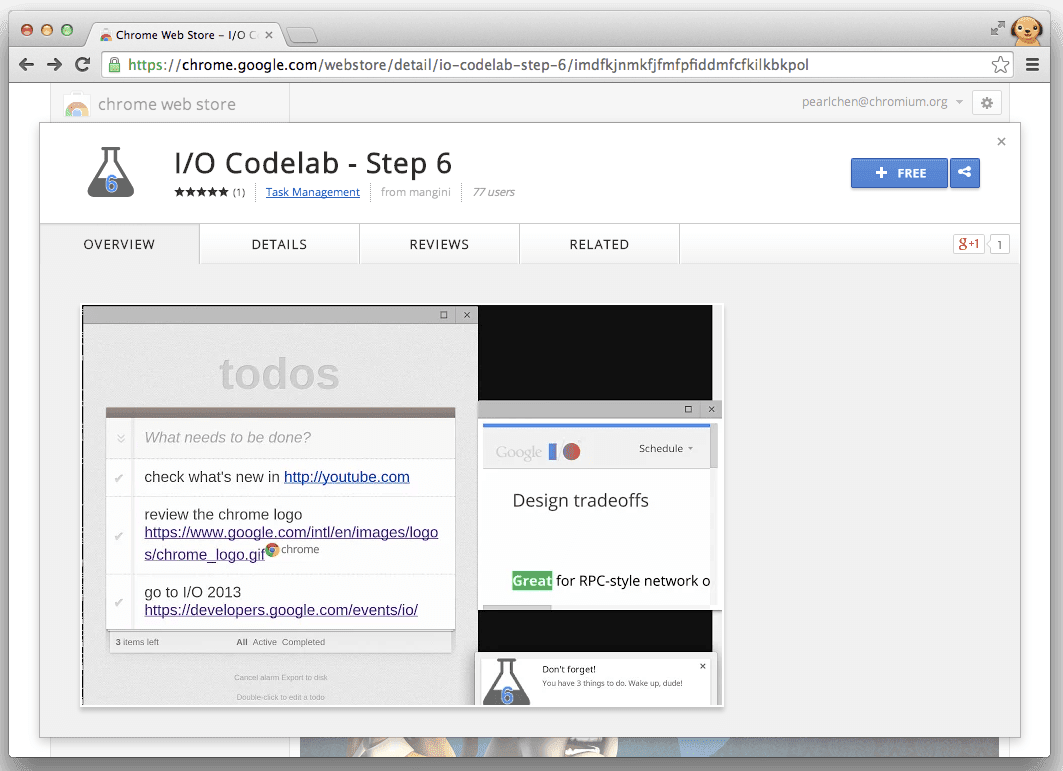Open Chrome's hamburger menu icon
Image resolution: width=1063 pixels, height=771 pixels.
[x=1033, y=63]
